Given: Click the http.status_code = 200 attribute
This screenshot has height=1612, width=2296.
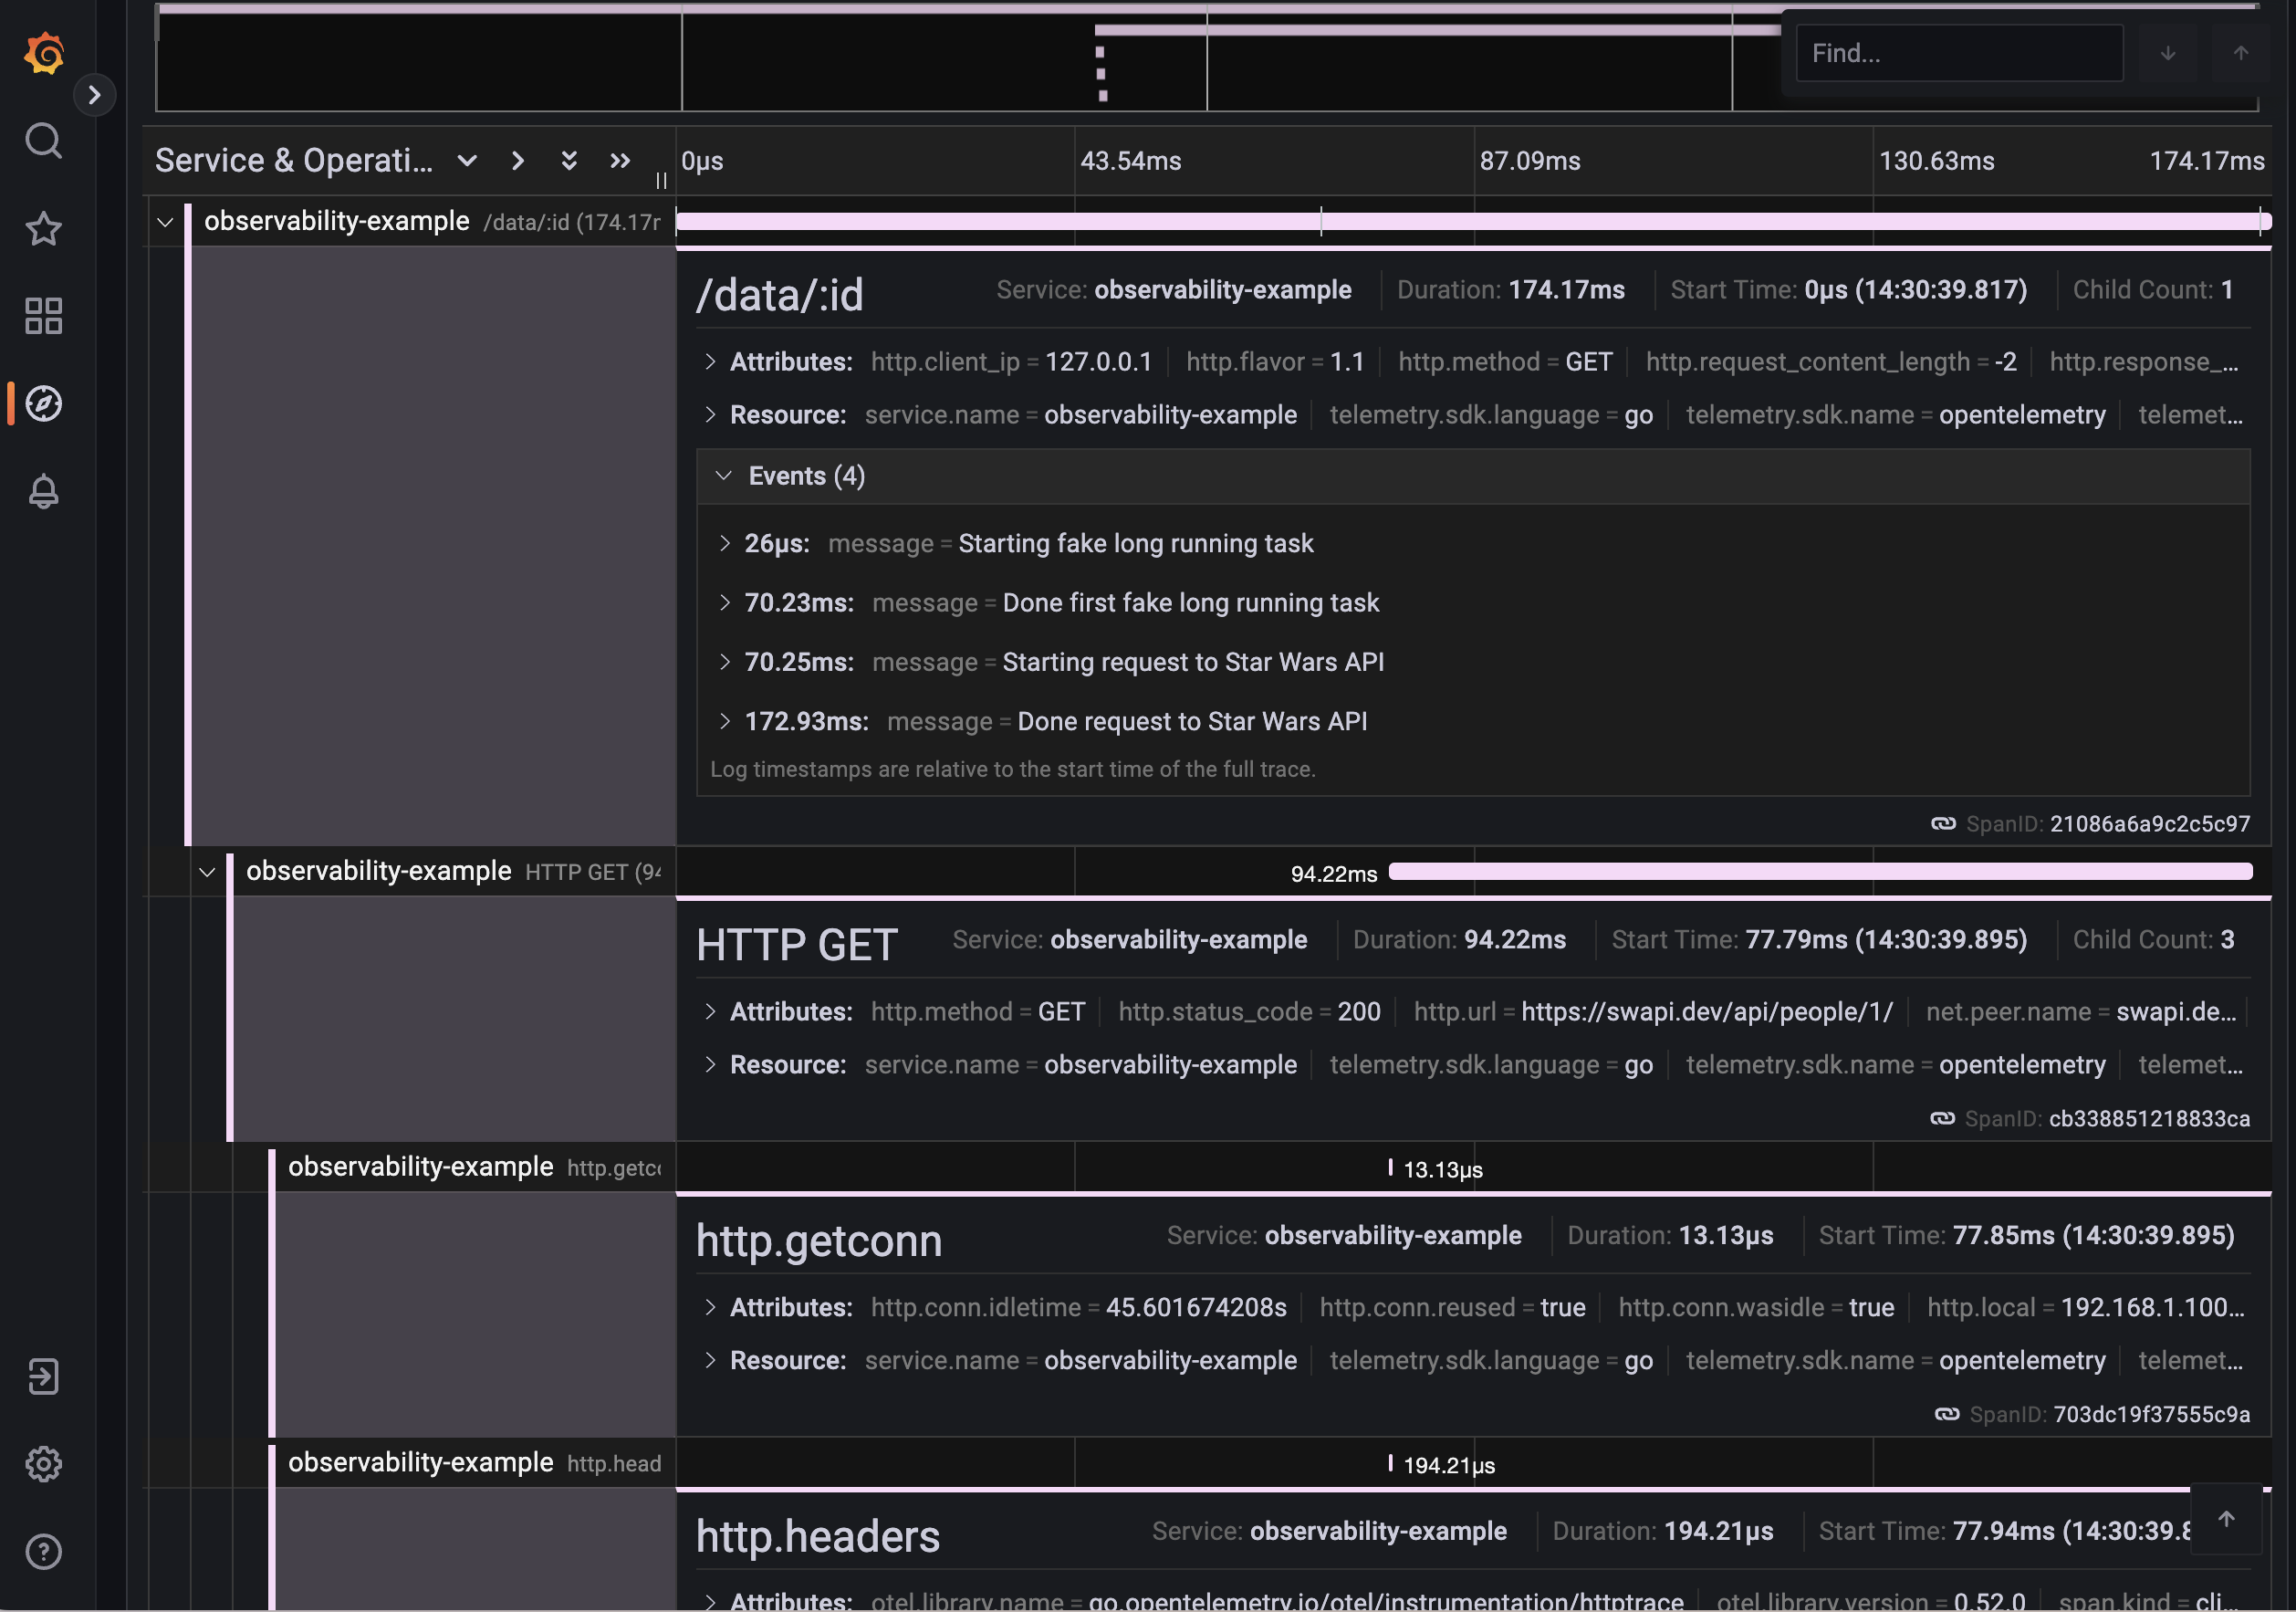Looking at the screenshot, I should (1249, 1012).
